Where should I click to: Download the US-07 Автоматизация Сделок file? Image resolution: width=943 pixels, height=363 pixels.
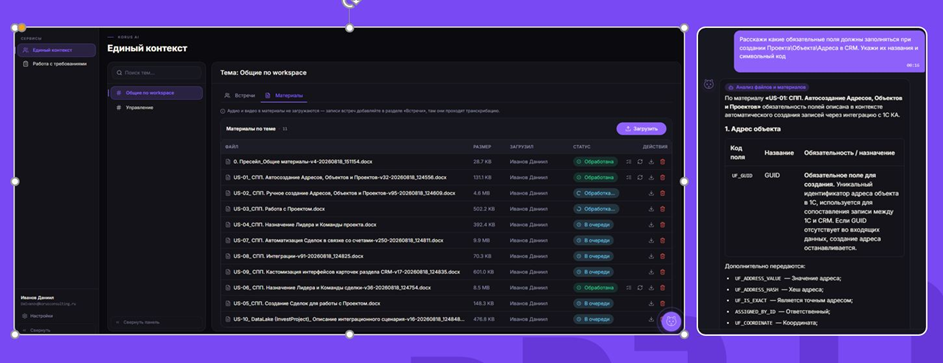[651, 240]
